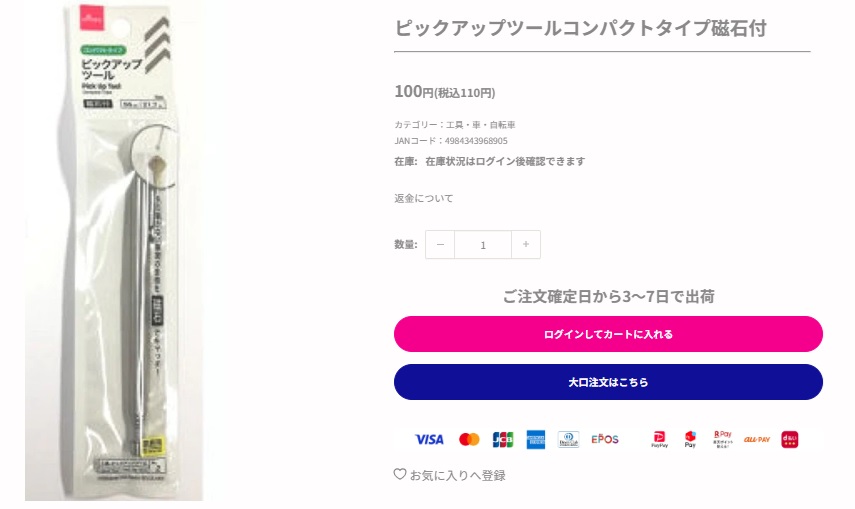Click the Rakuten Pay icon
This screenshot has height=509, width=855.
[x=723, y=439]
